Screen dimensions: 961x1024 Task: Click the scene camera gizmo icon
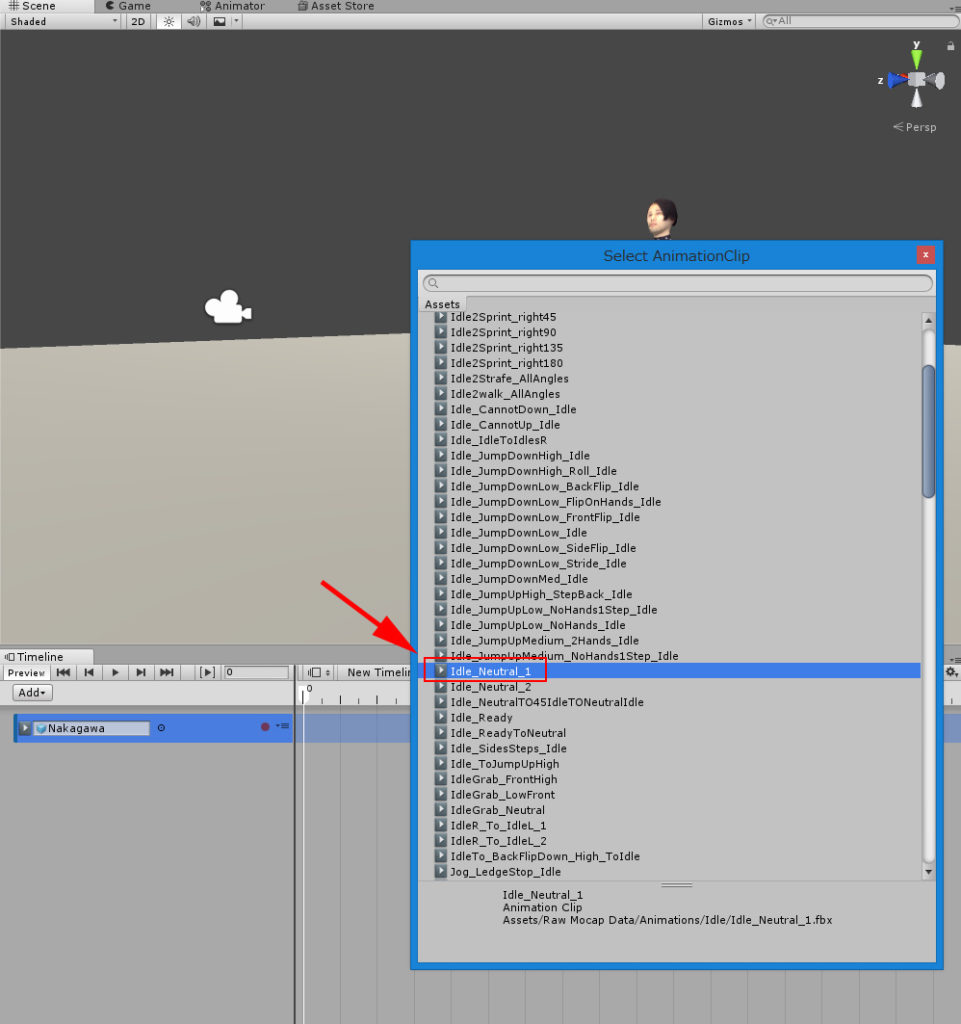click(x=227, y=309)
